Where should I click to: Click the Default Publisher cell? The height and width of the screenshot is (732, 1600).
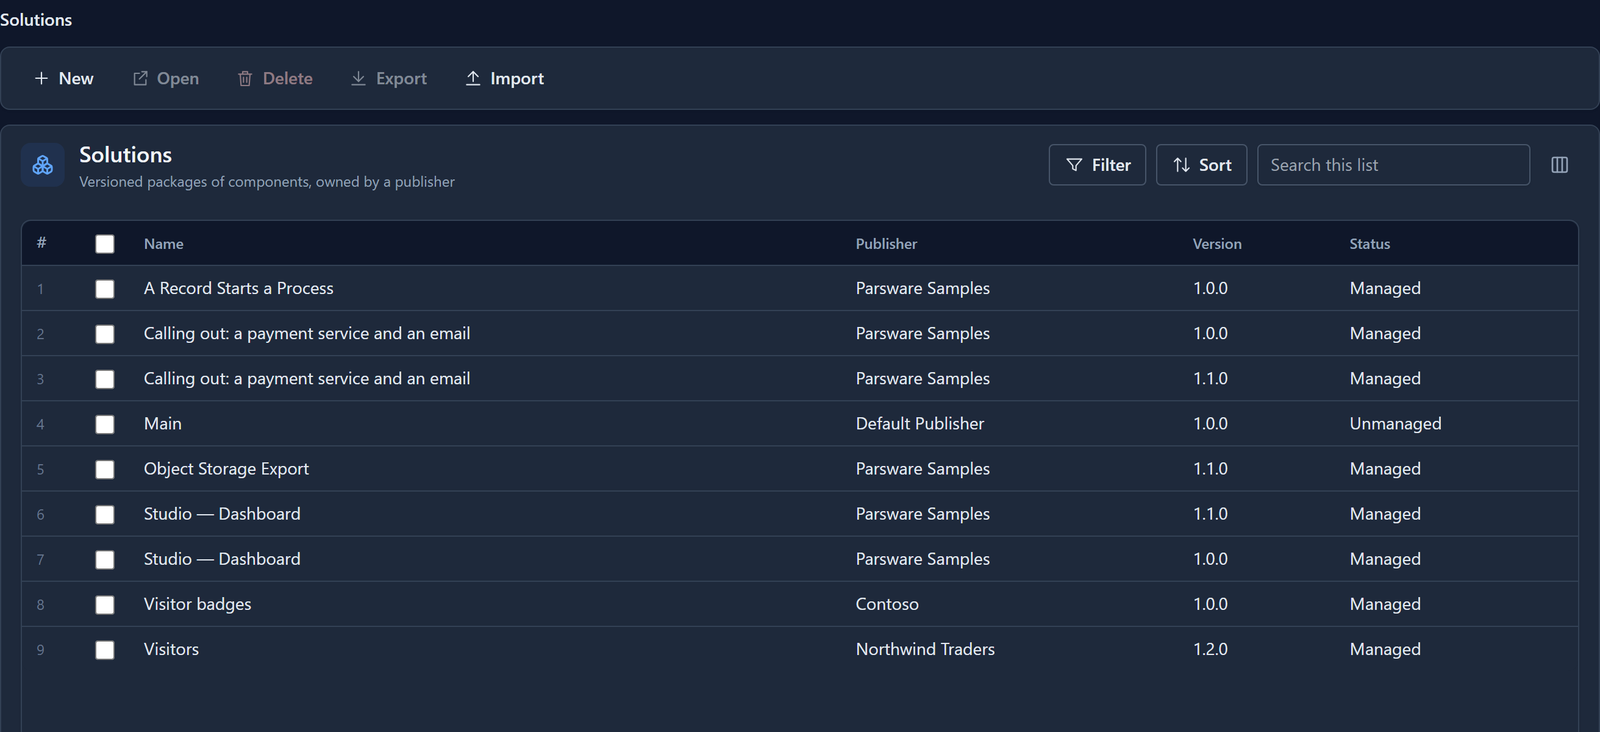(920, 423)
